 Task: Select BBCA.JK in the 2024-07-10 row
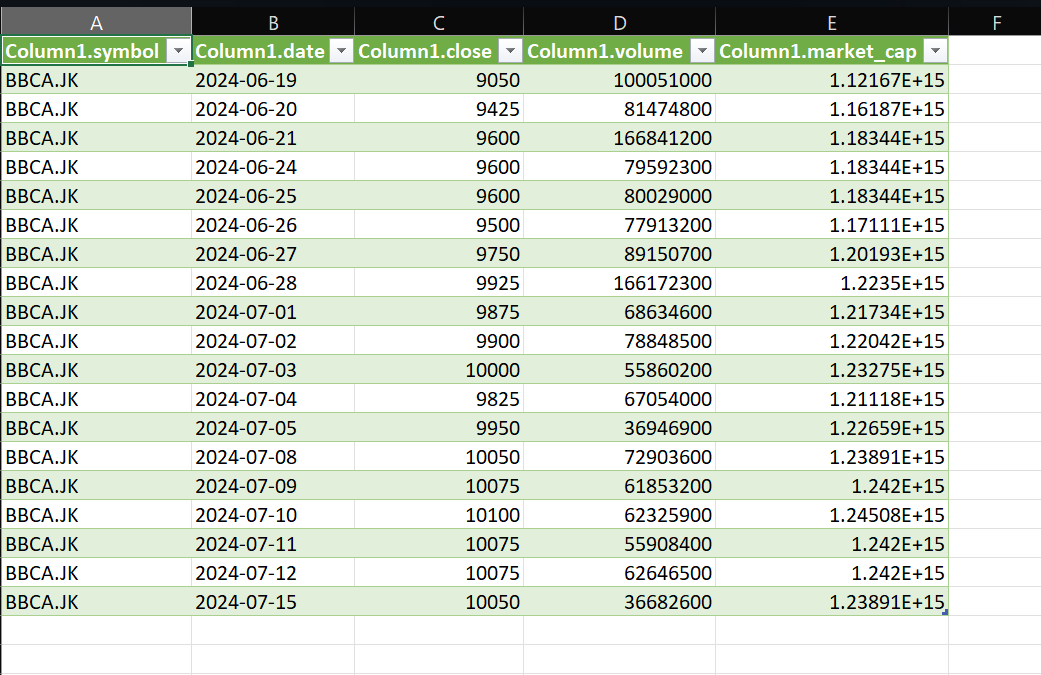pyautogui.click(x=96, y=514)
